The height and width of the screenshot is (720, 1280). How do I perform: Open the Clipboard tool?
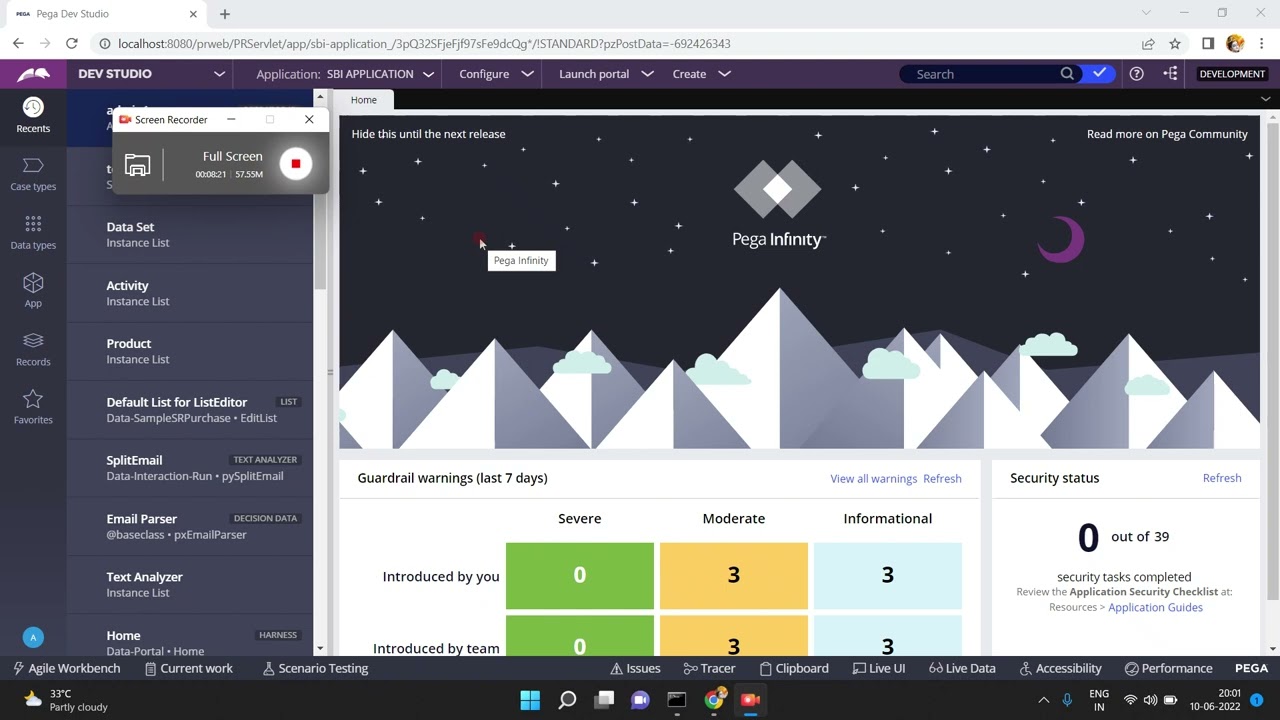[794, 668]
